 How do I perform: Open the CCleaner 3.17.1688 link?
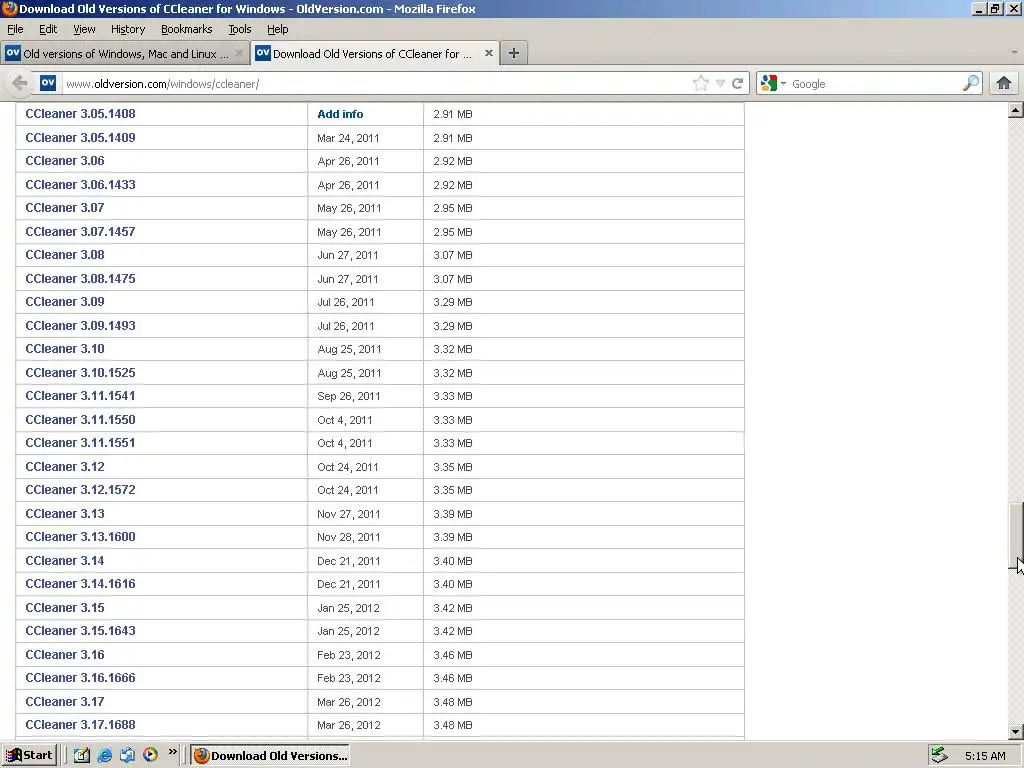pyautogui.click(x=80, y=725)
